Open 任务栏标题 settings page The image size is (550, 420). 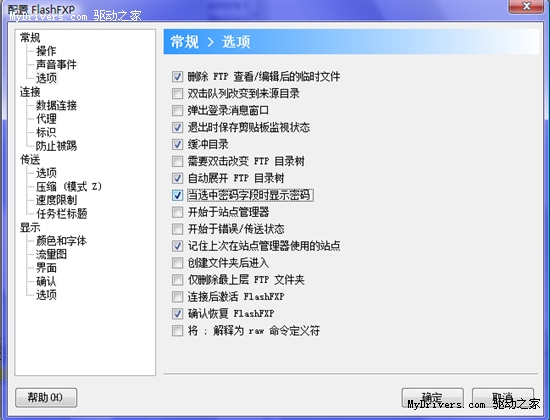coord(61,214)
